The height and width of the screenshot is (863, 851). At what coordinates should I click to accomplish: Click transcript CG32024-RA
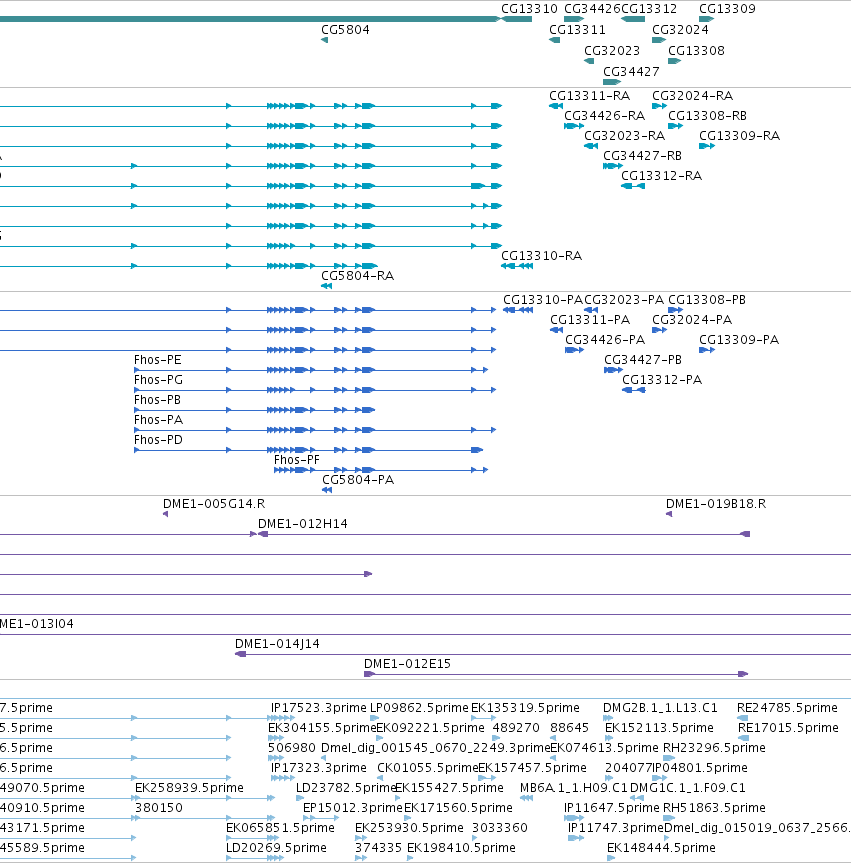[x=692, y=96]
